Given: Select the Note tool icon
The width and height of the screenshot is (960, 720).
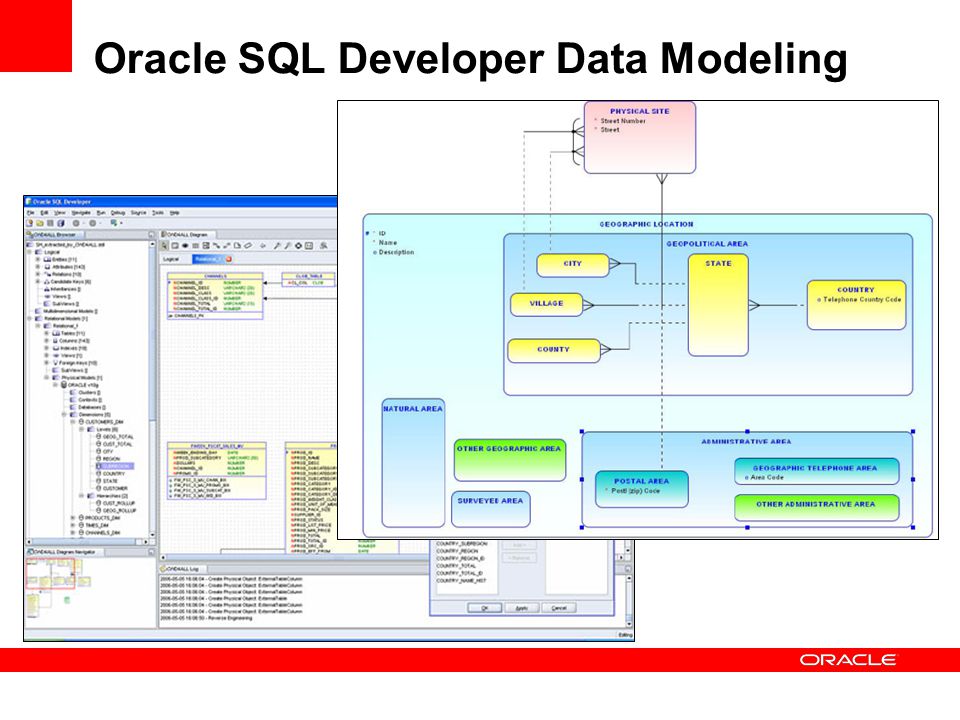Looking at the screenshot, I should tap(237, 246).
